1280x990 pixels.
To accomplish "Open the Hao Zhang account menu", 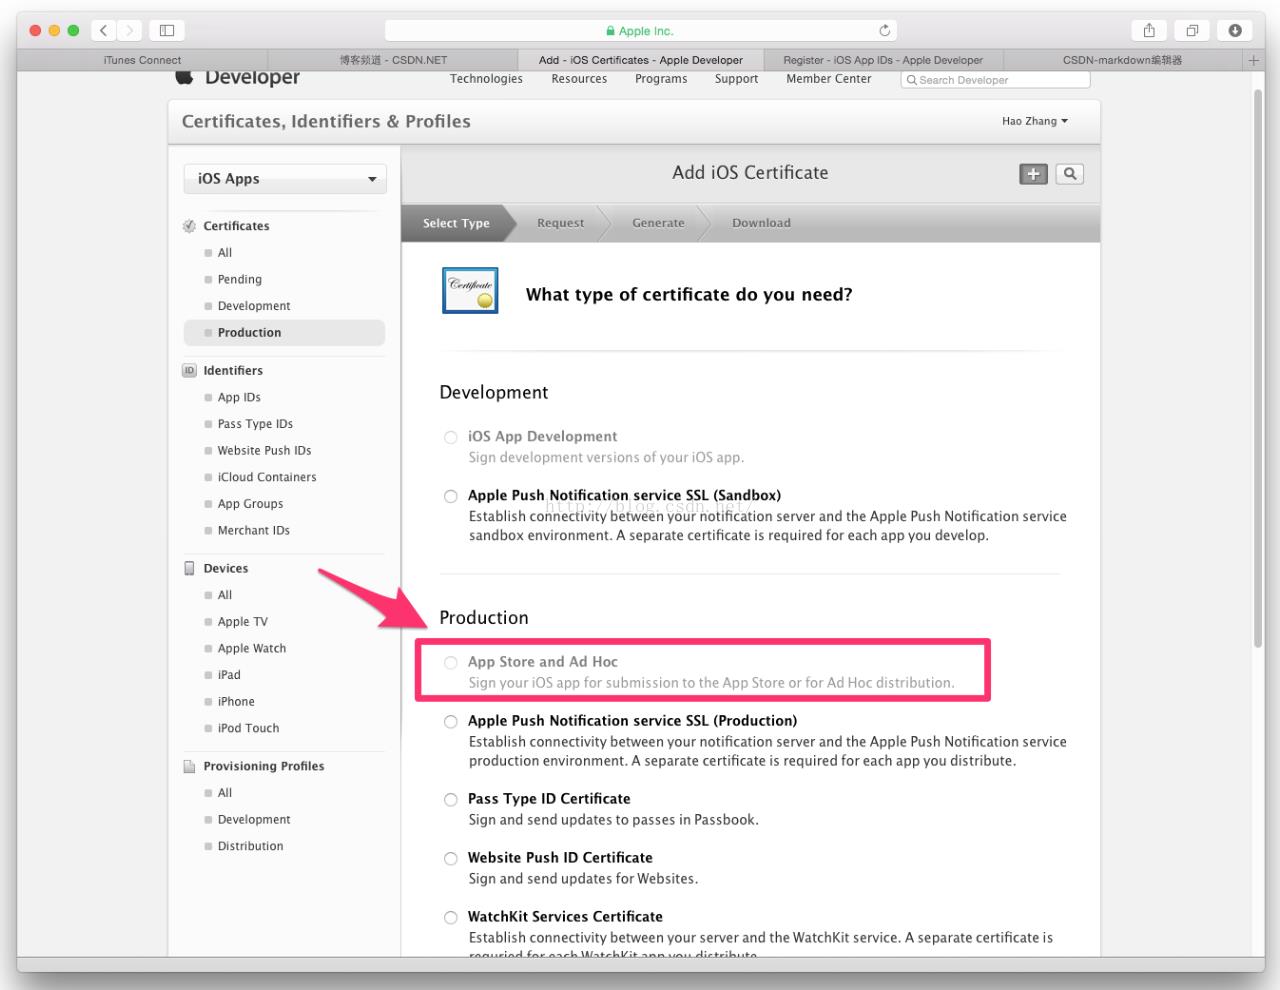I will [1035, 121].
